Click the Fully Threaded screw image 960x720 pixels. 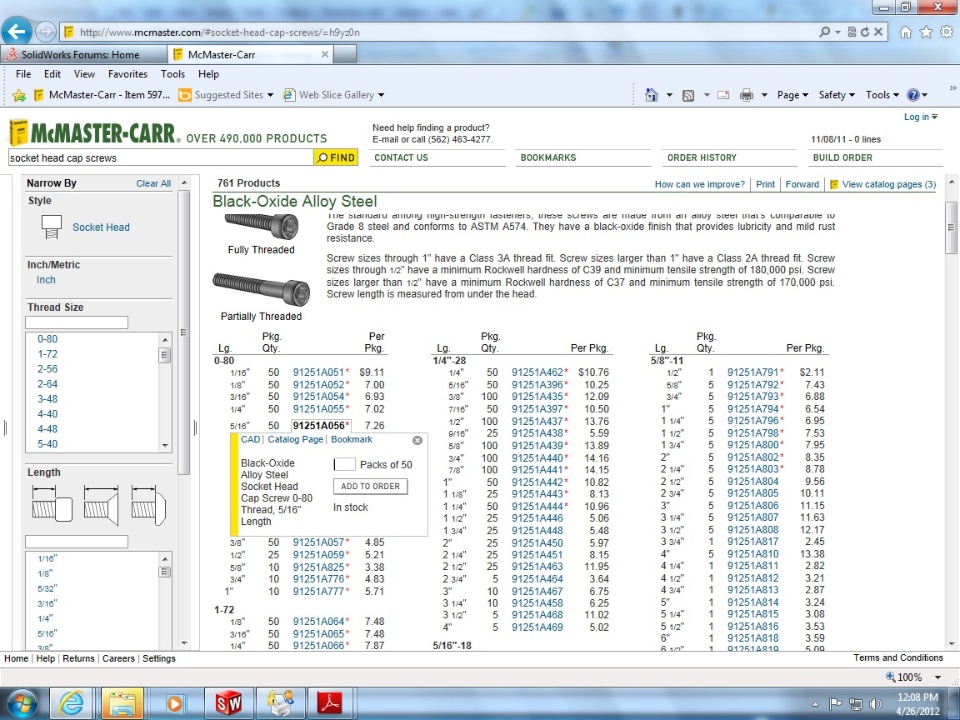point(261,226)
